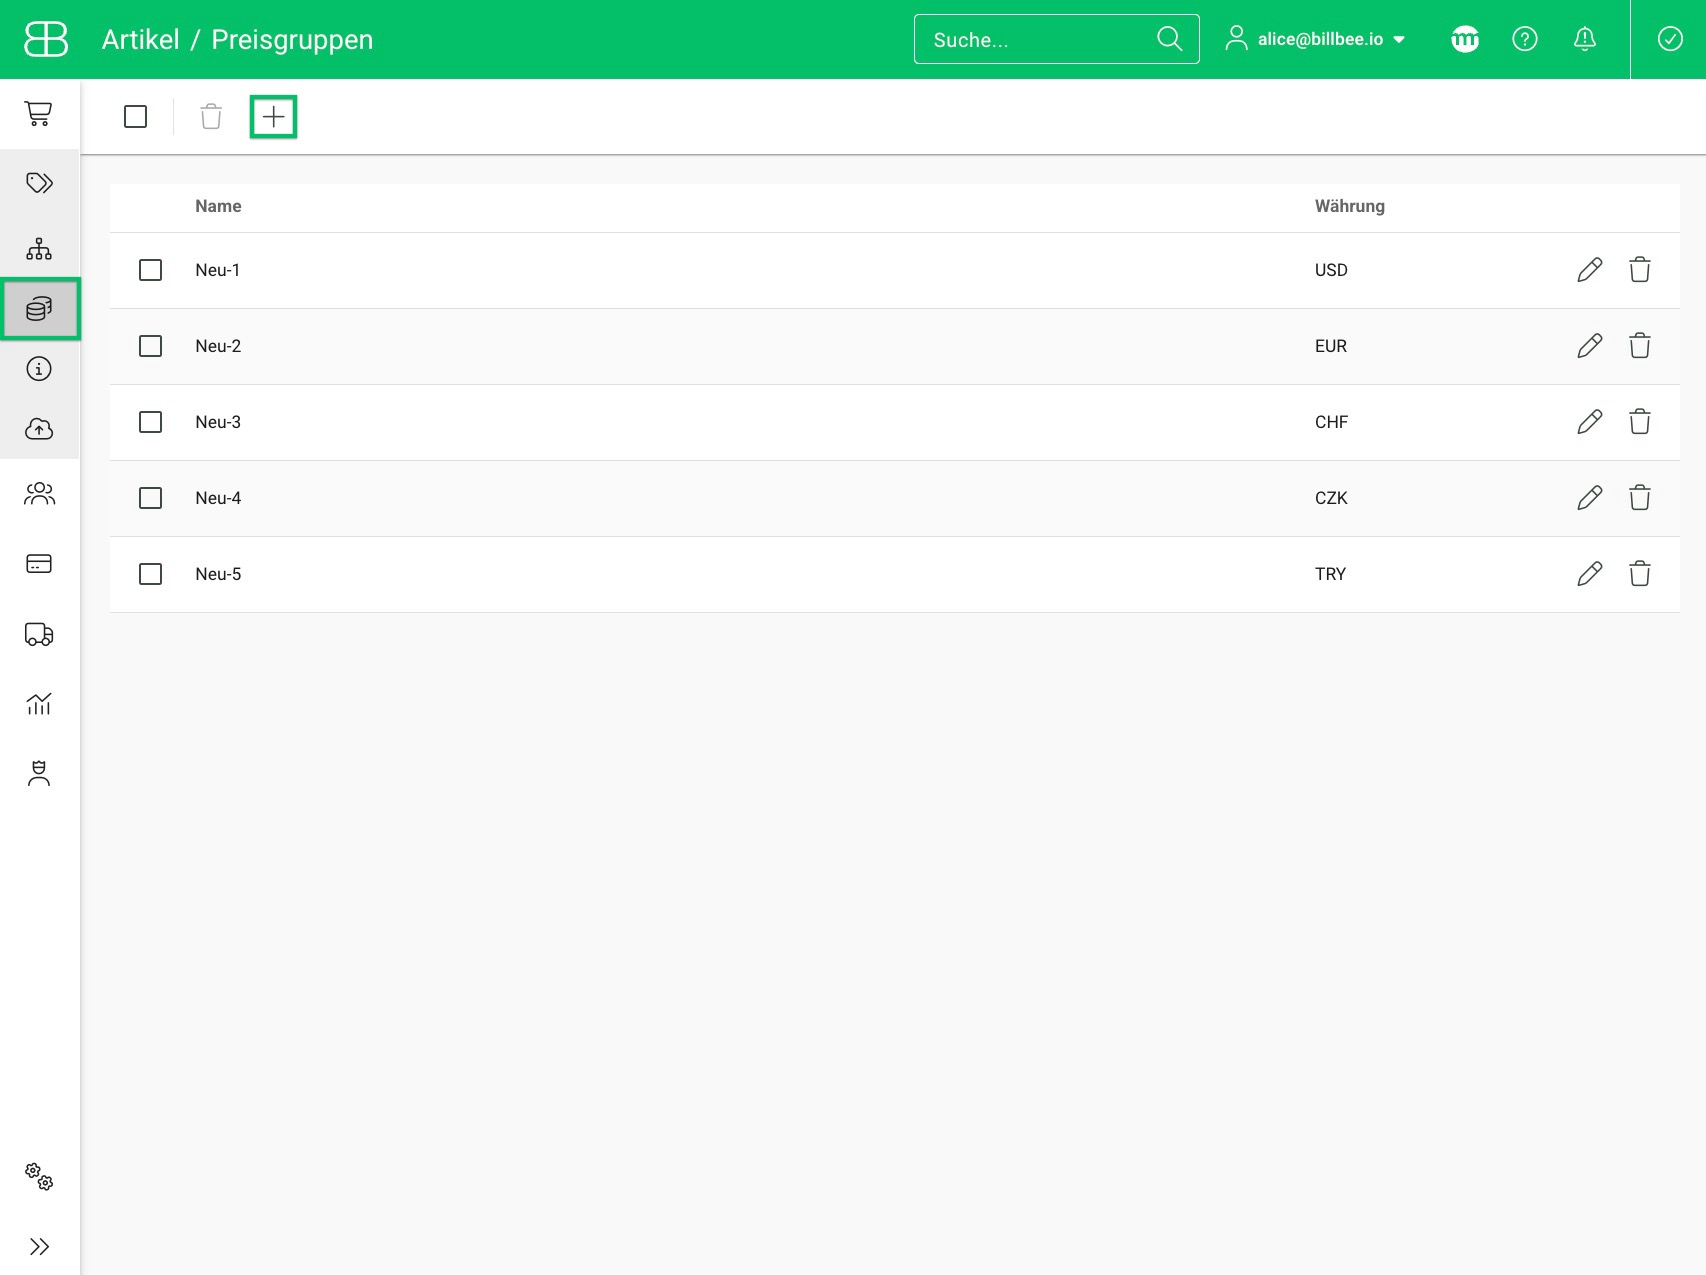Click the Artikel breadcrumb link
The height and width of the screenshot is (1275, 1706).
pos(141,40)
